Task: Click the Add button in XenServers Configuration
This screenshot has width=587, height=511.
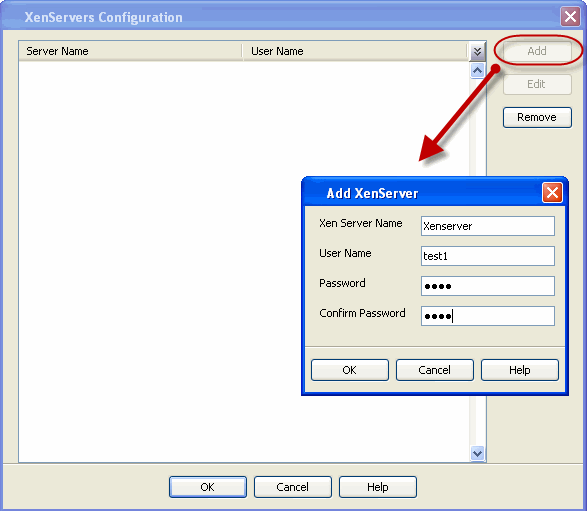Action: coord(537,51)
